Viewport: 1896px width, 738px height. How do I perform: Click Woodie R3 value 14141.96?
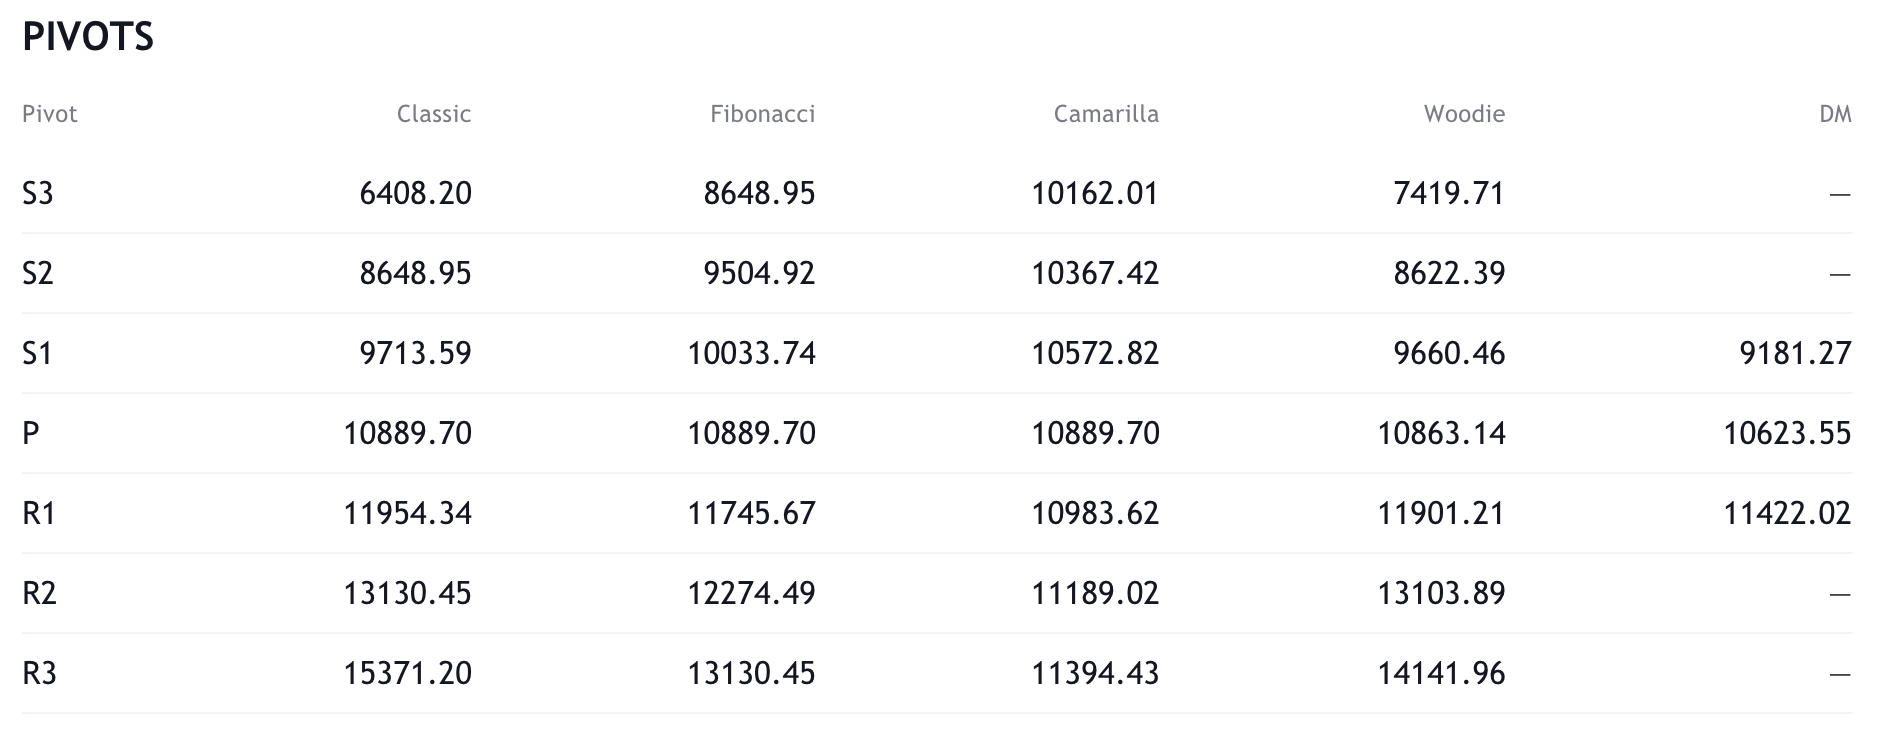1441,673
